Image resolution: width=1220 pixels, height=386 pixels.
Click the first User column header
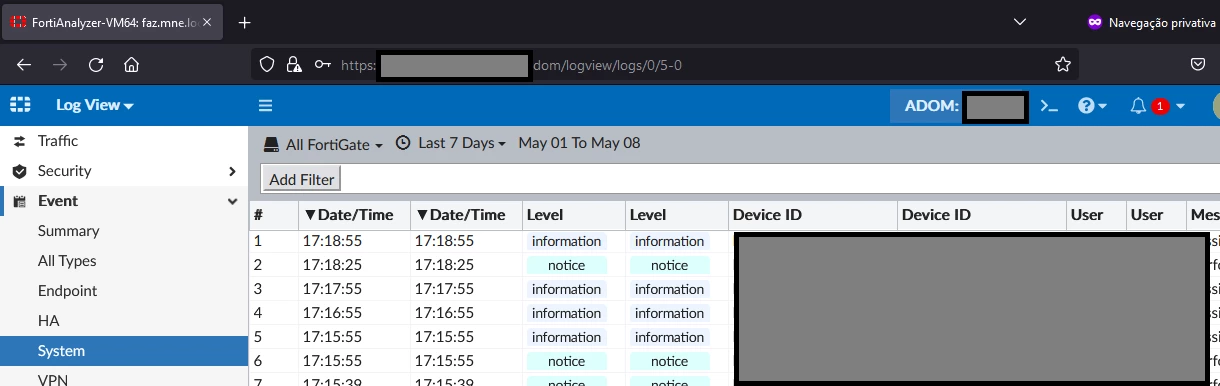[x=1095, y=215]
